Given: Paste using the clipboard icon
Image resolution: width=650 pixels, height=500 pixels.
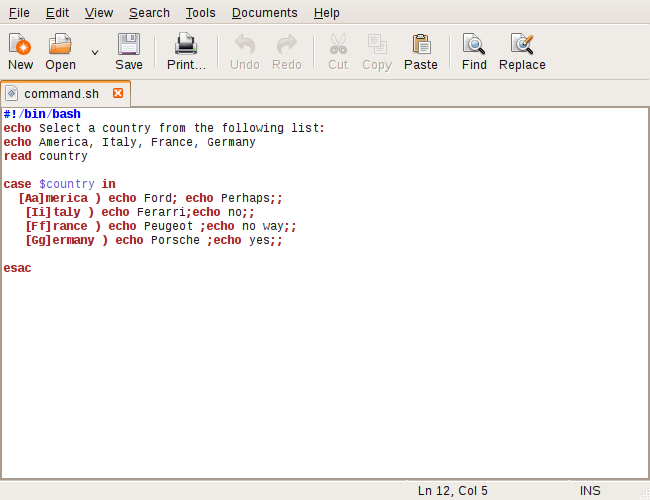Looking at the screenshot, I should [x=421, y=44].
